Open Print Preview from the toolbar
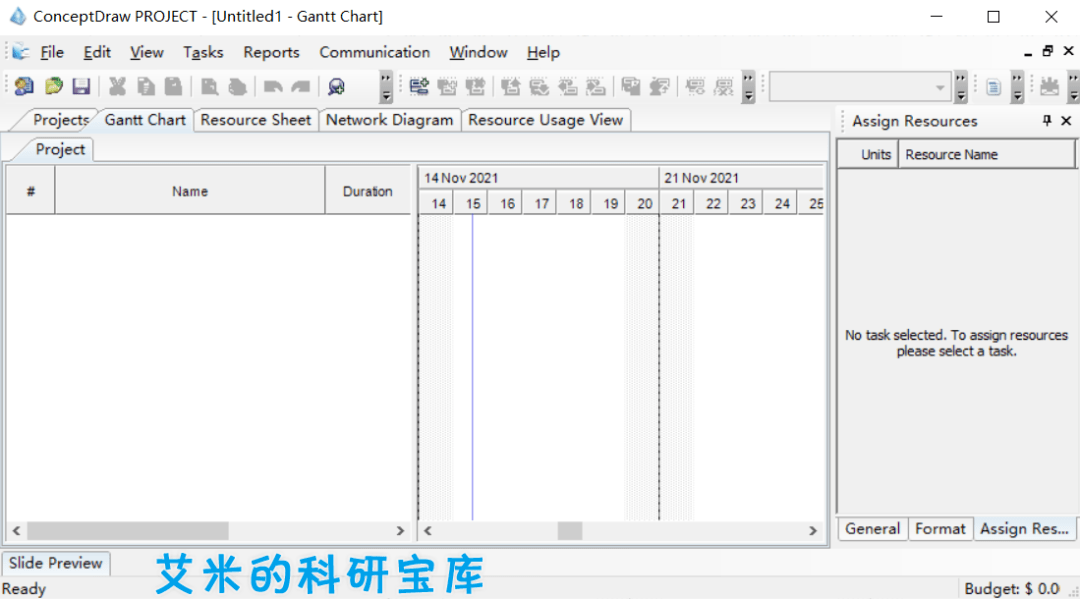The image size is (1080, 599). pos(209,86)
